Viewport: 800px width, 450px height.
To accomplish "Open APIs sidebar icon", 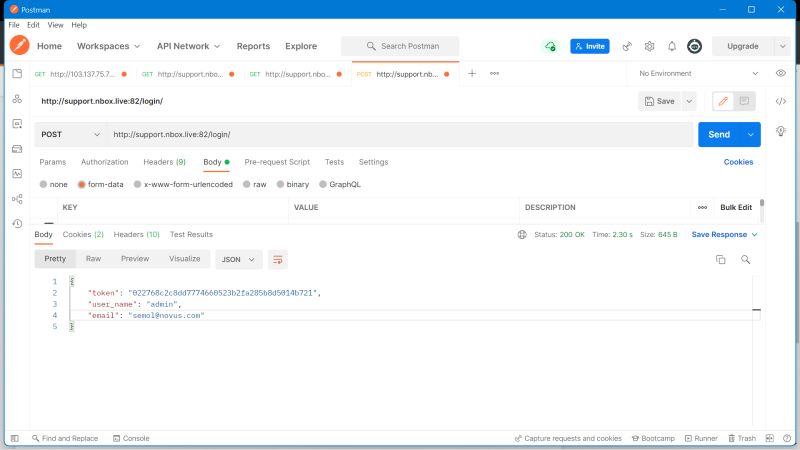I will 17,98.
